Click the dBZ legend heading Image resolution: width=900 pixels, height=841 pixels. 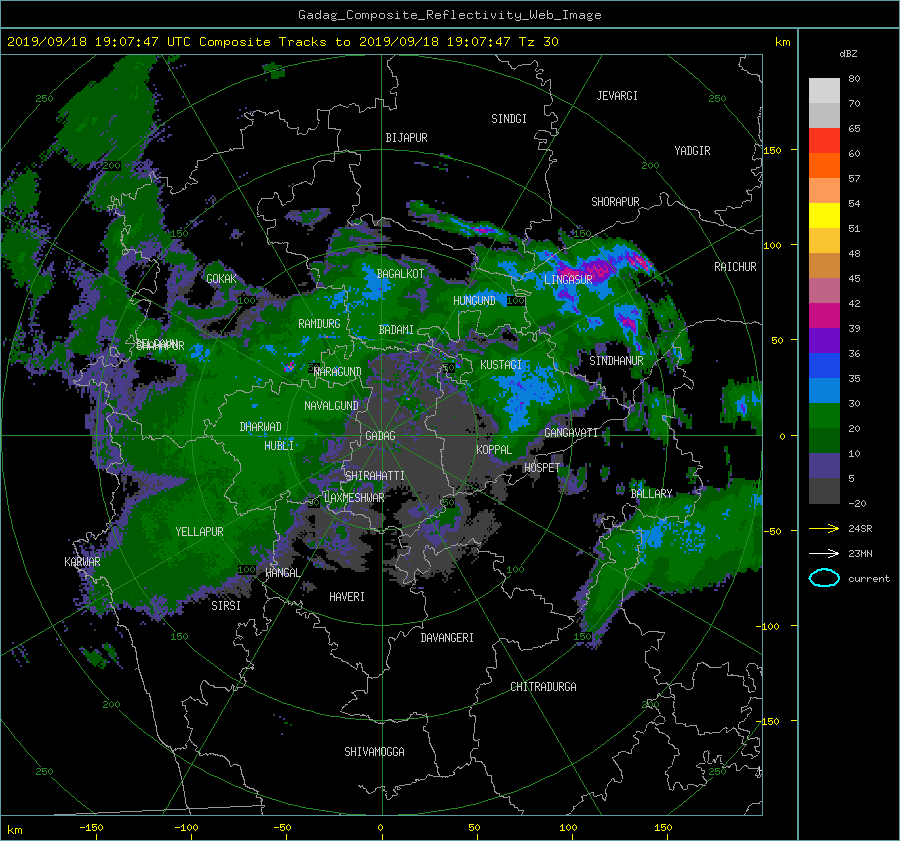(848, 54)
